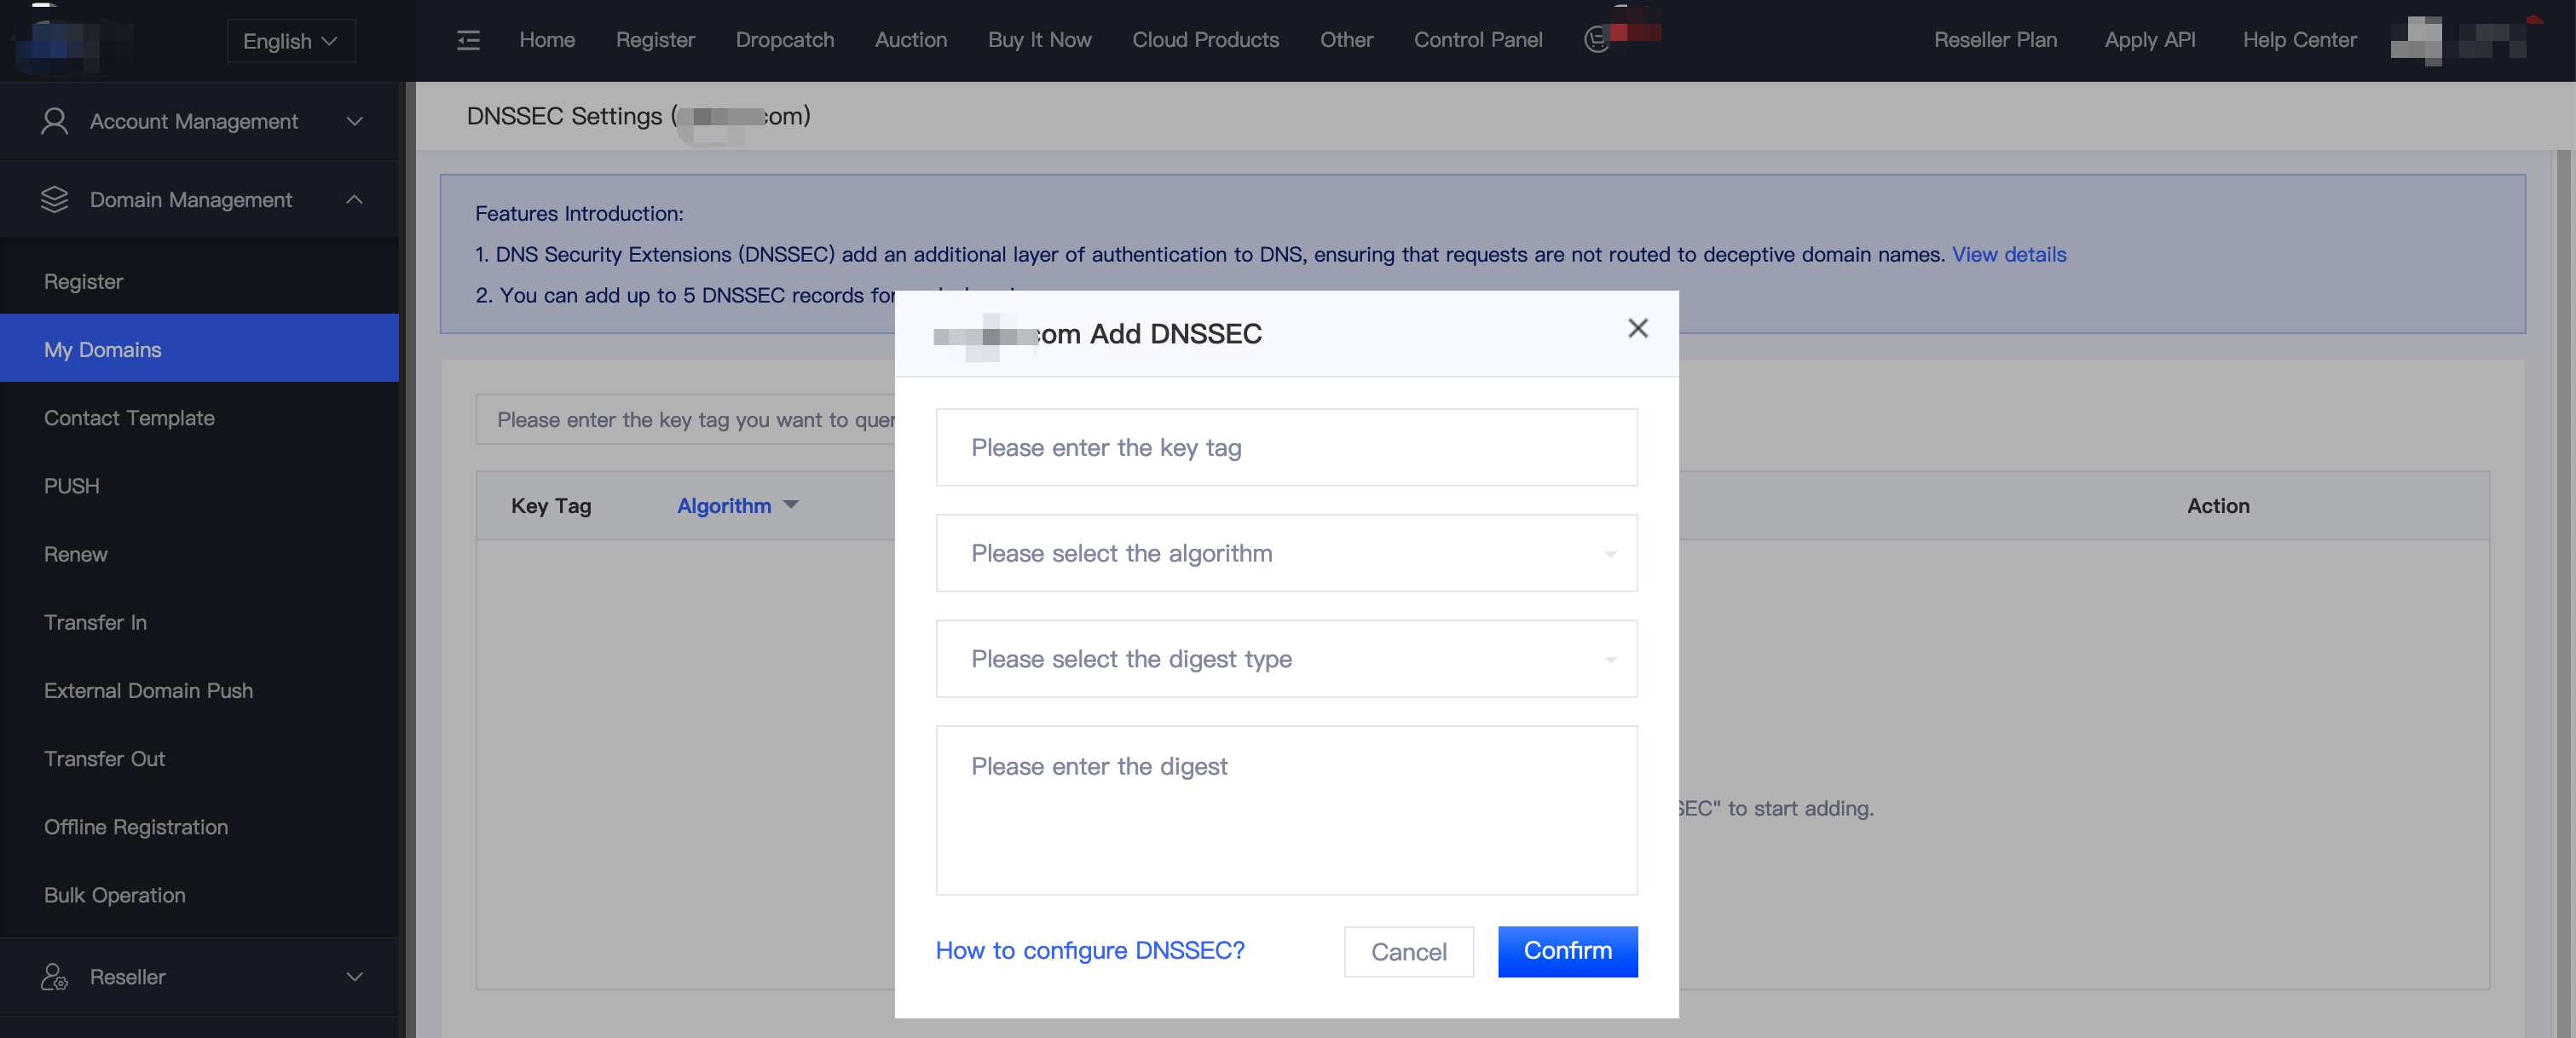The height and width of the screenshot is (1038, 2576).
Task: Open How to configure DNSSEC link
Action: 1090,950
